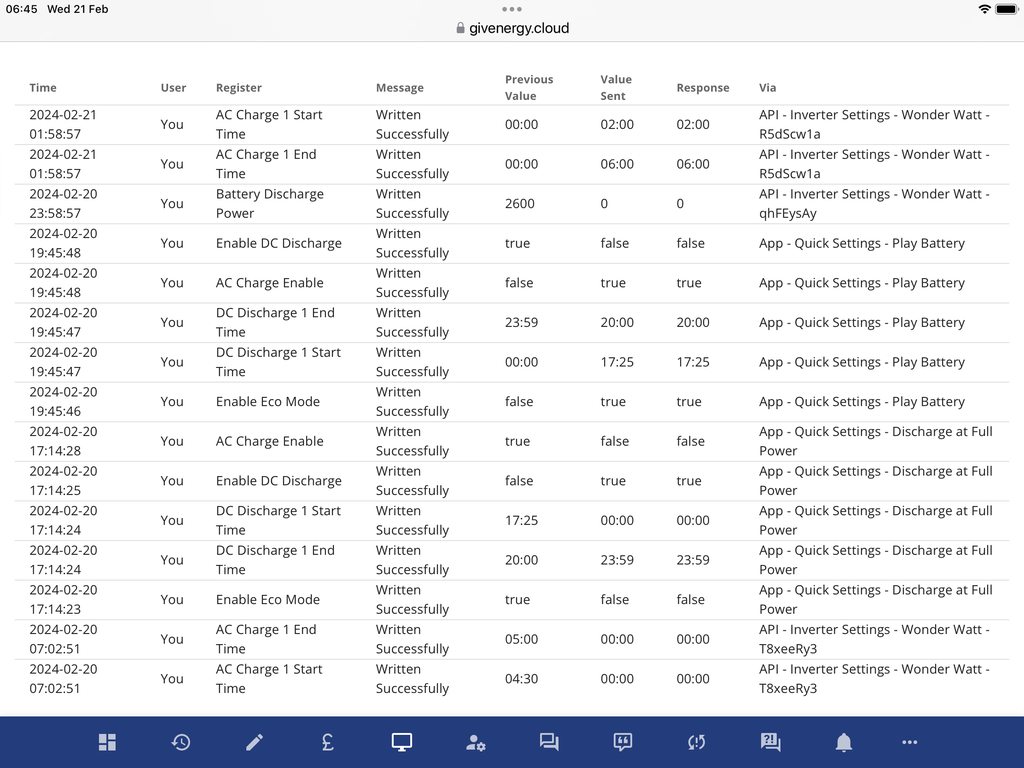The height and width of the screenshot is (768, 1024).
Task: Click the Via column header
Action: tap(767, 88)
